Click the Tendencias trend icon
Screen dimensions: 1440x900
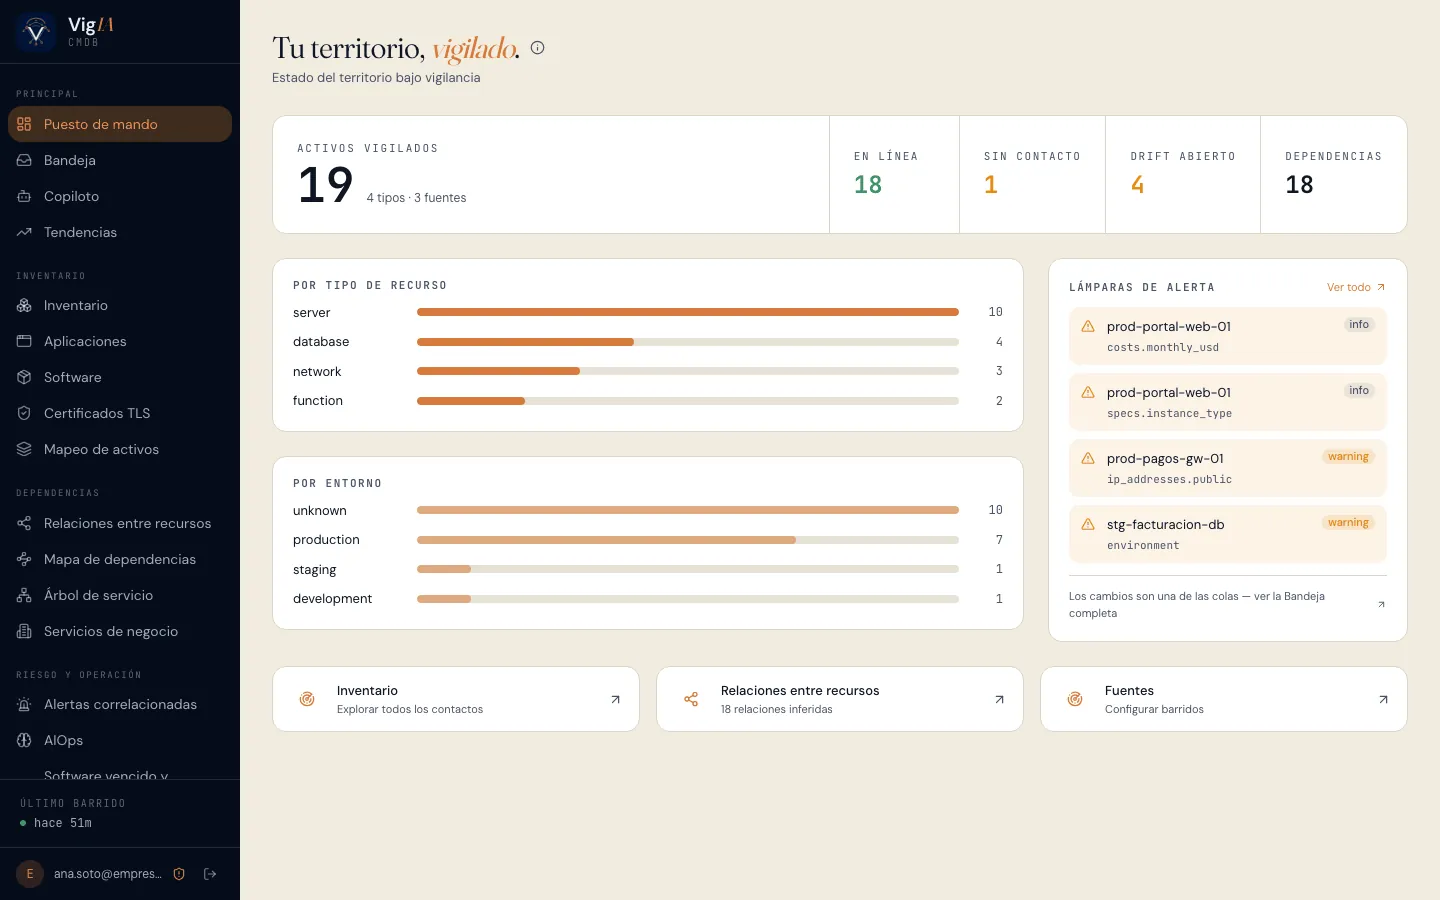click(x=24, y=232)
